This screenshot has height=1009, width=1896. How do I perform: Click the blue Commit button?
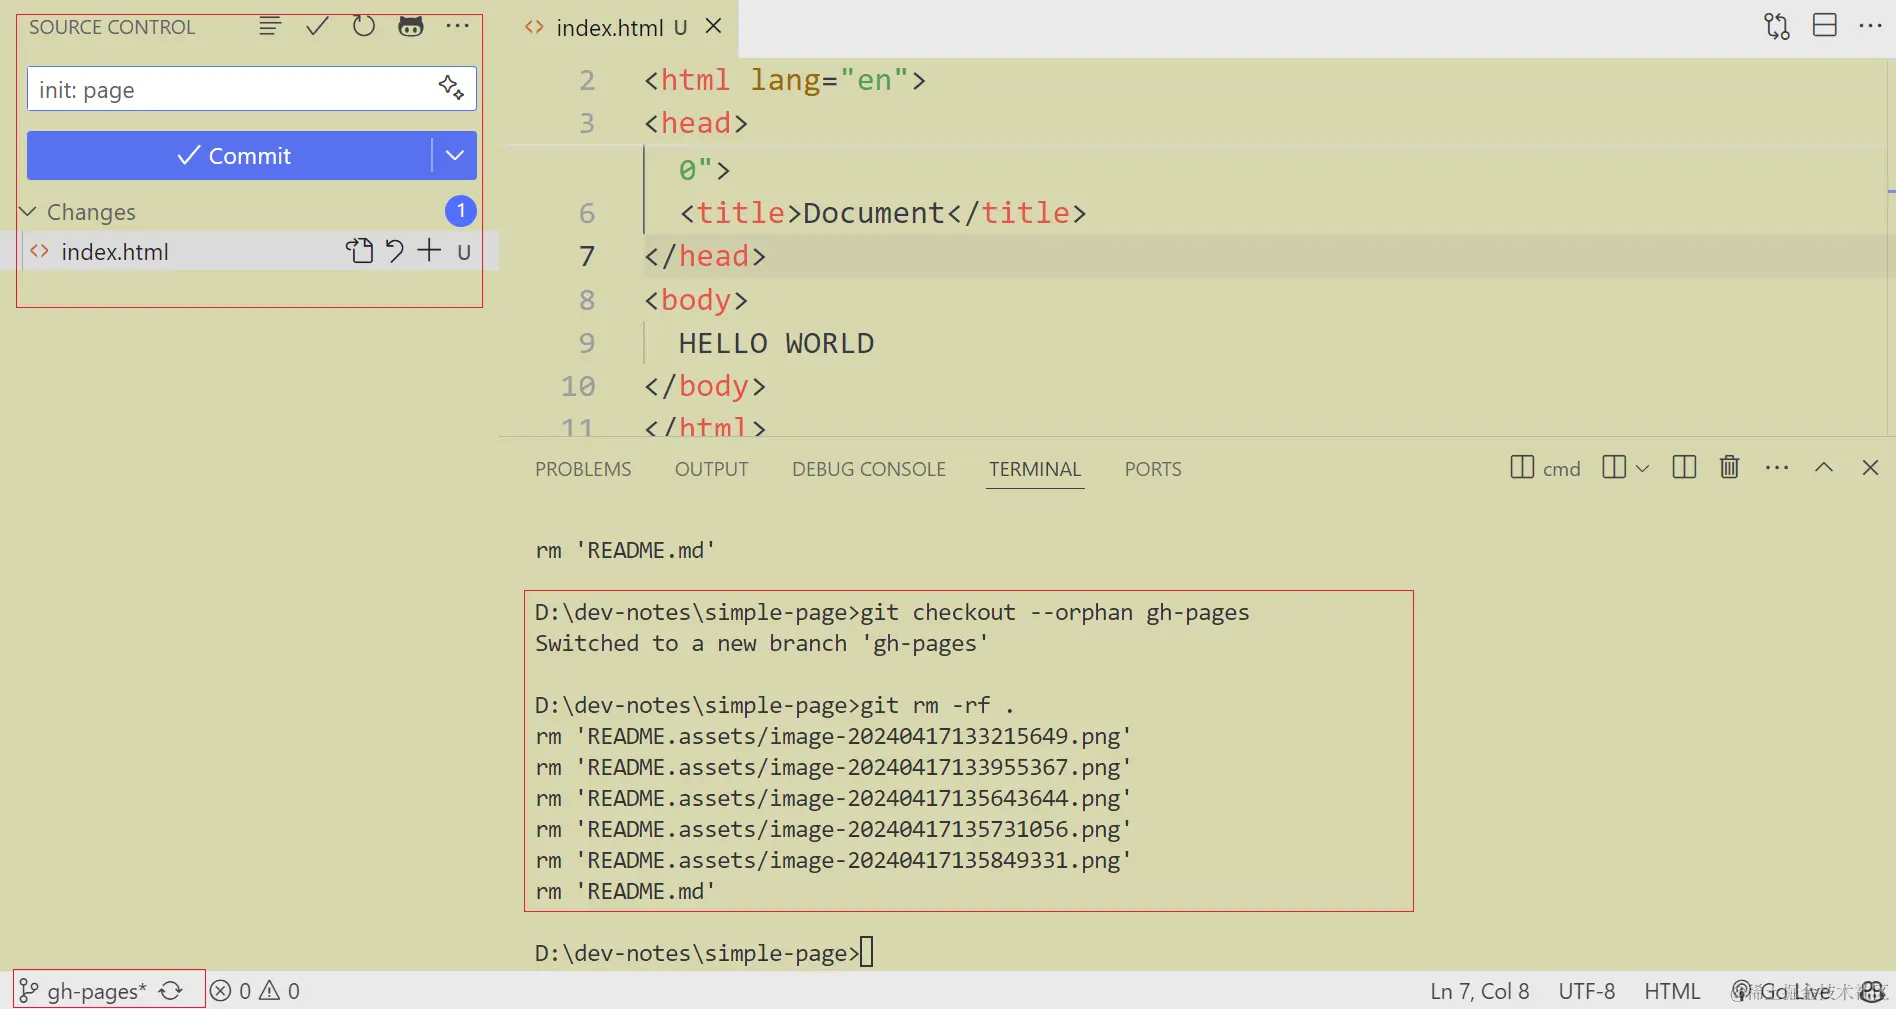coord(229,156)
